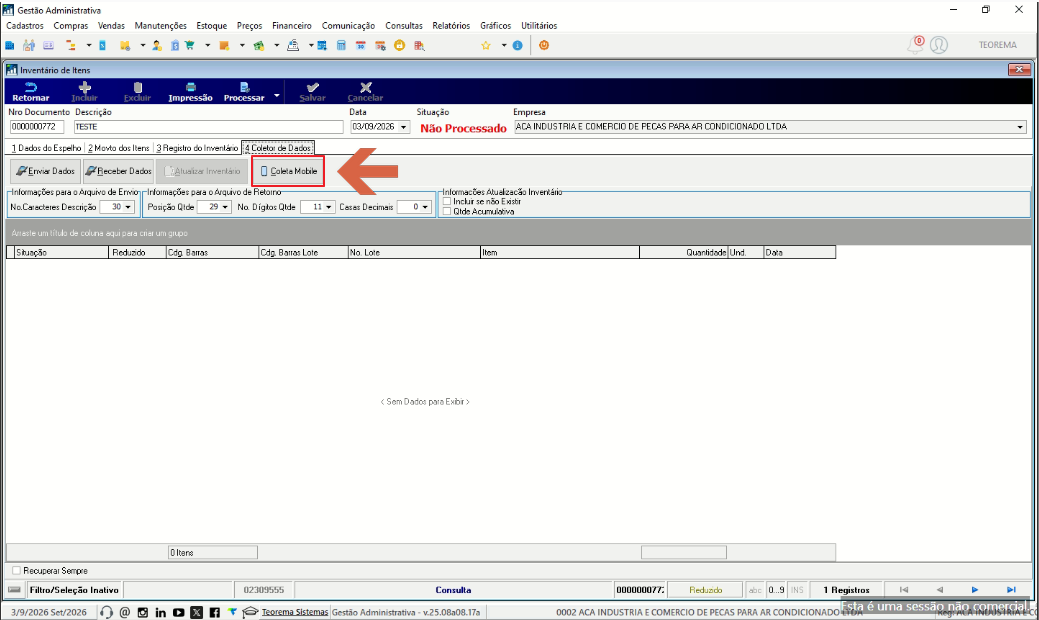Viewport: 1039px width, 620px height.
Task: Open 'No.Caracteres Descrição' dropdown
Action: (128, 207)
